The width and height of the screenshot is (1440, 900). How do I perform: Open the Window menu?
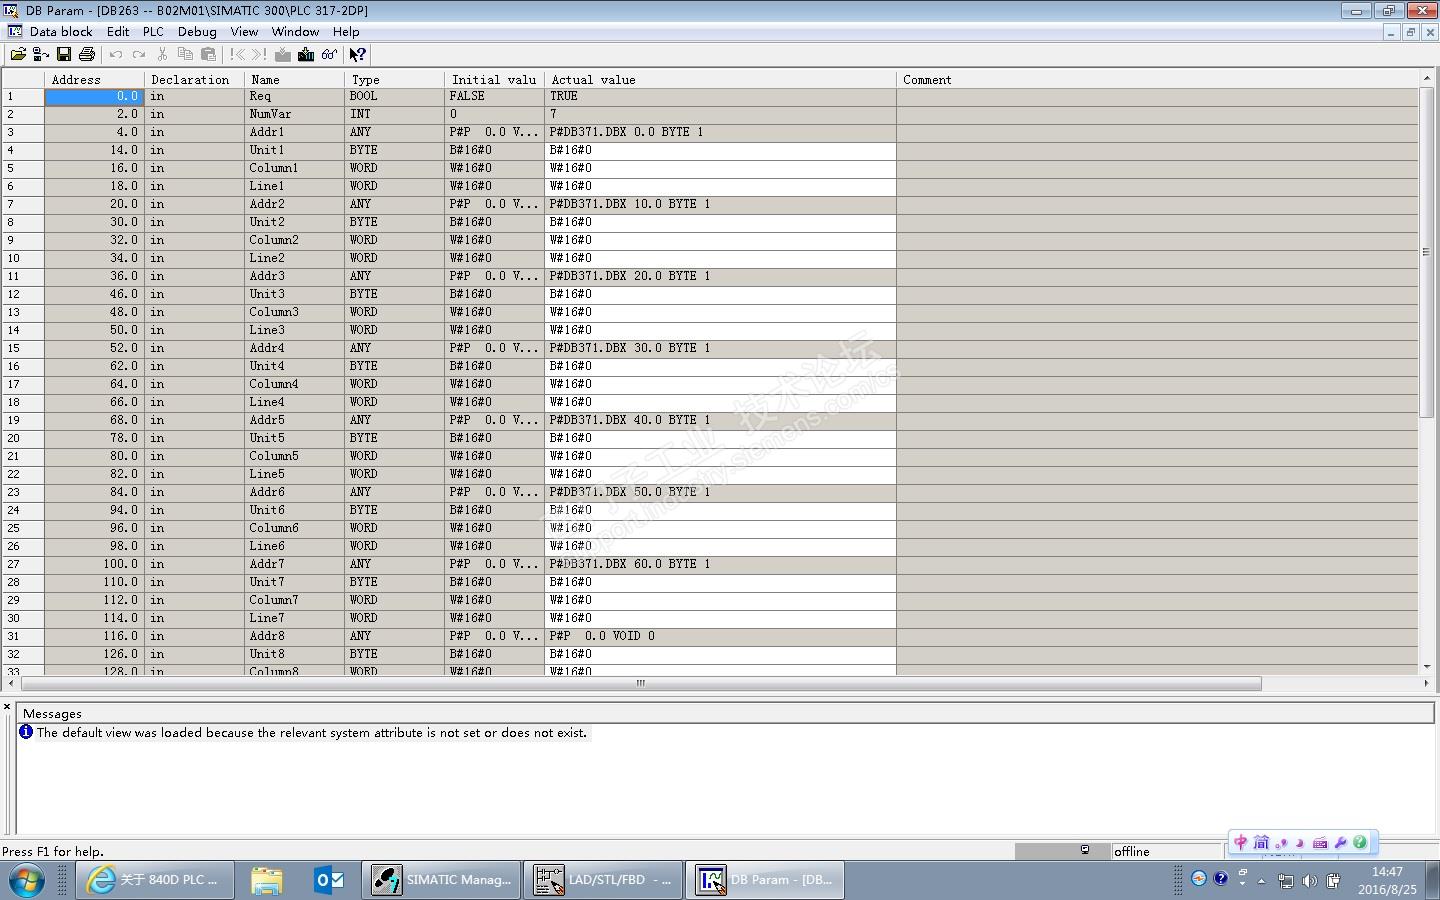pos(295,31)
